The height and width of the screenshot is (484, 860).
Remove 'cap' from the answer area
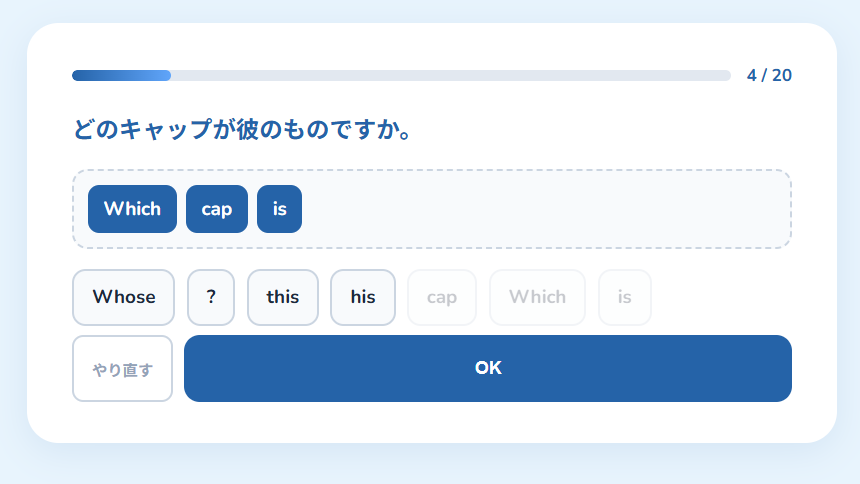(217, 209)
